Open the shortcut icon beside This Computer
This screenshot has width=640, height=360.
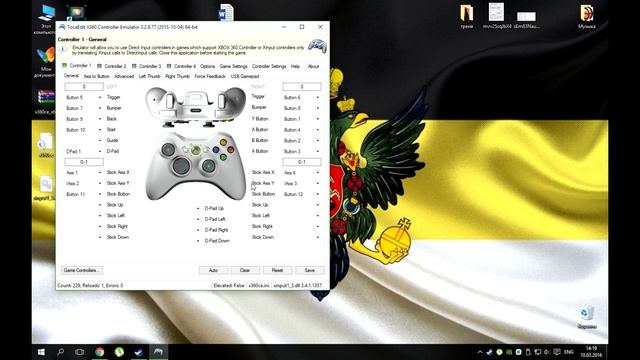click(x=76, y=13)
